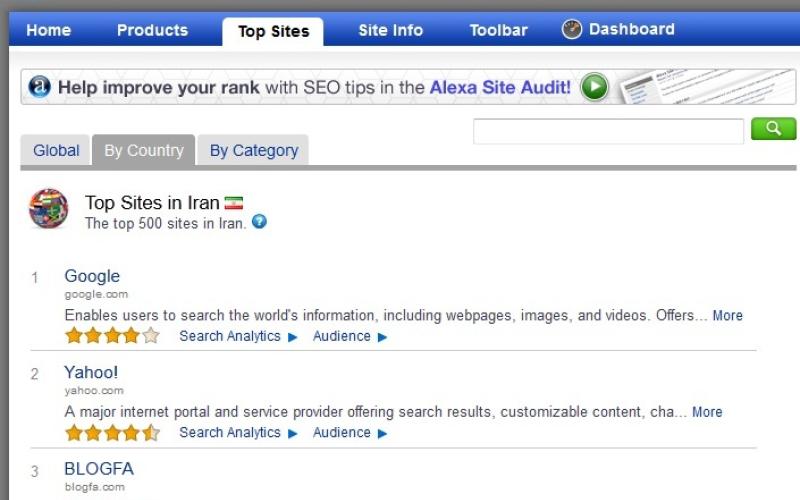Click the green search magnifier button

point(773,128)
